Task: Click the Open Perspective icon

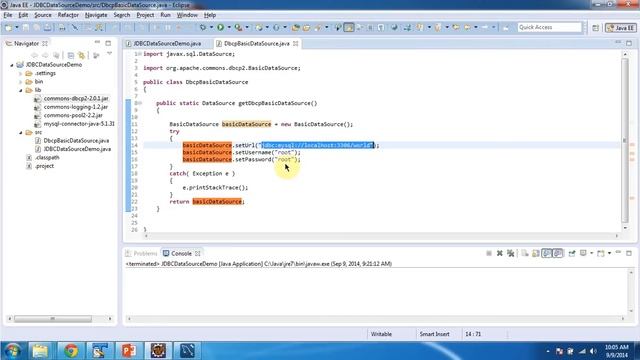Action: coord(596,28)
